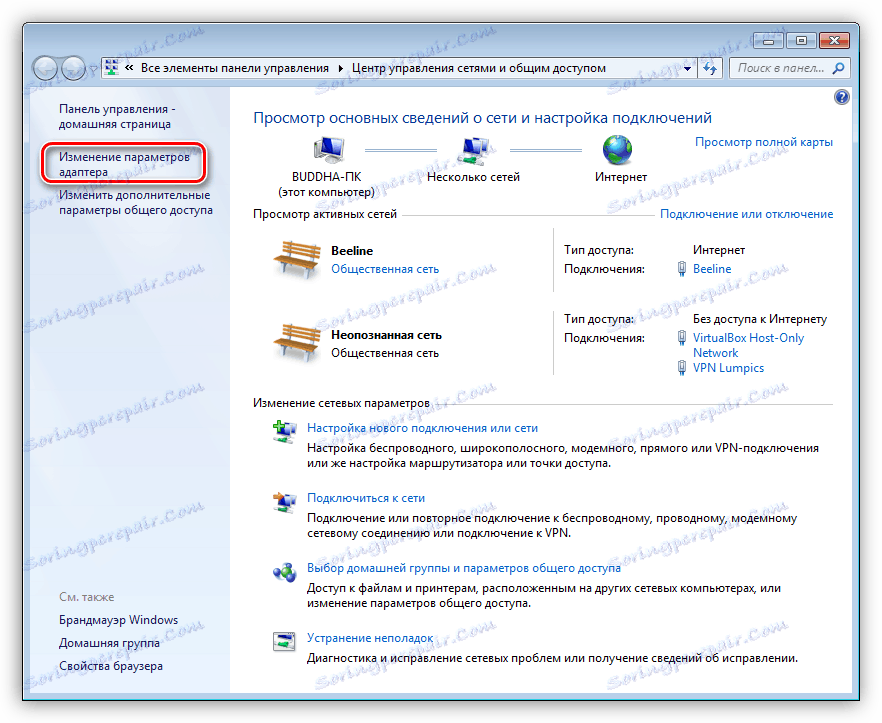Open Выбор домашней группы и параметров

pyautogui.click(x=464, y=568)
